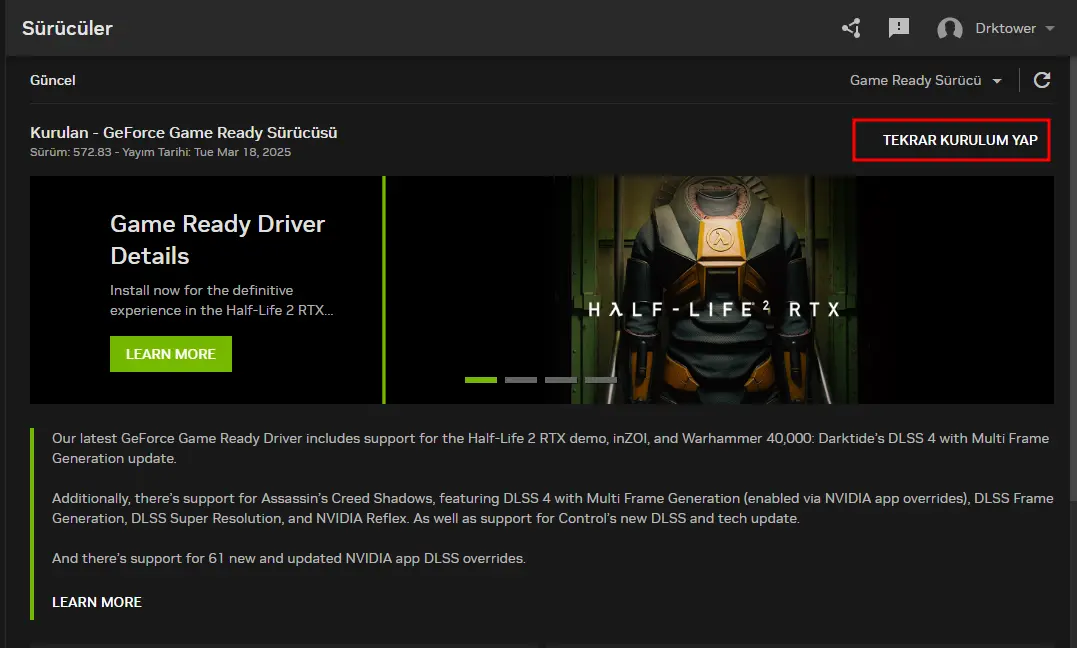Click Game Ready Driver Details heading
This screenshot has width=1077, height=648.
click(218, 240)
